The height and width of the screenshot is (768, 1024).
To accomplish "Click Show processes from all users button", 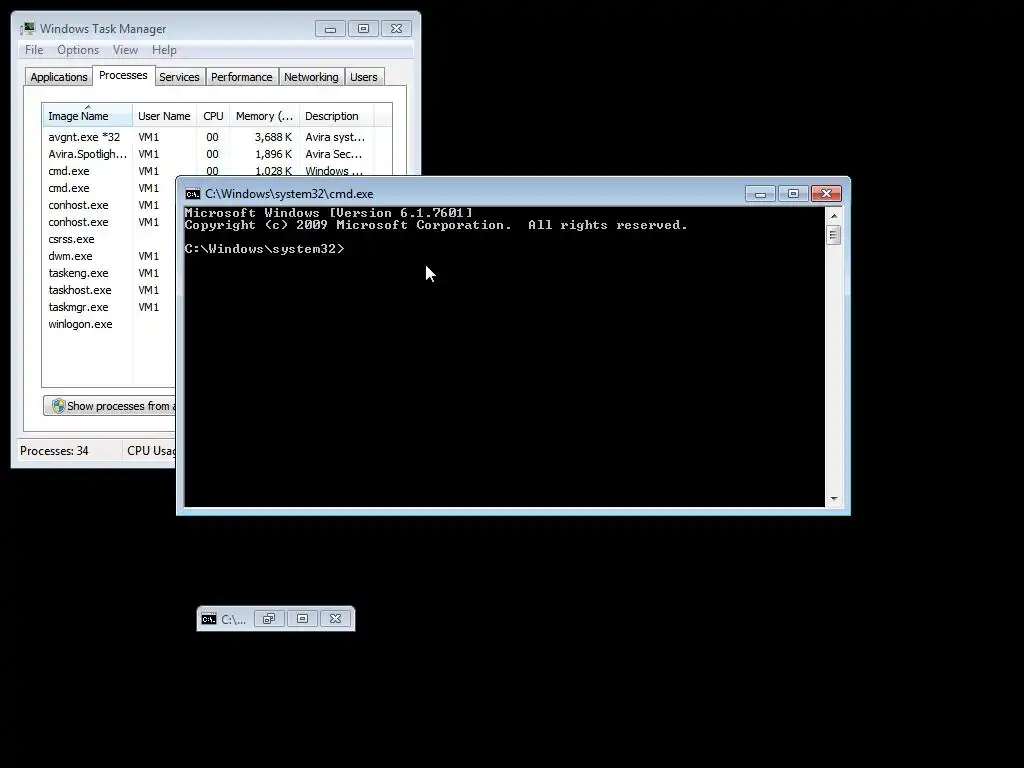I will tap(110, 406).
